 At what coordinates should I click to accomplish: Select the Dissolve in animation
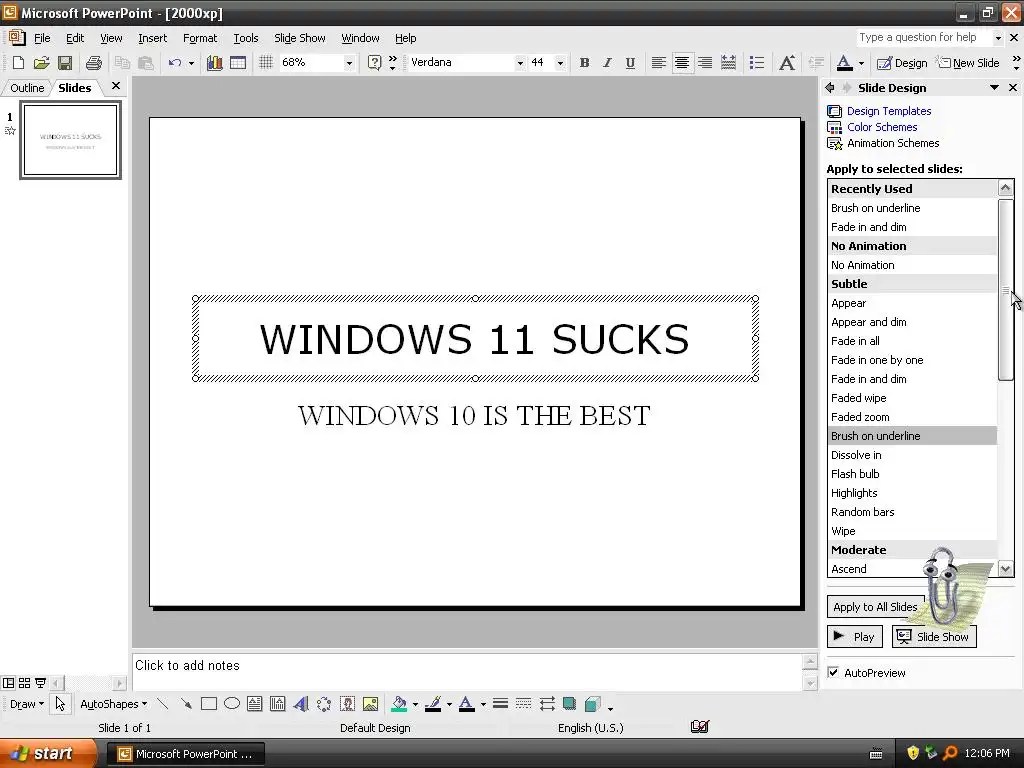click(912, 455)
